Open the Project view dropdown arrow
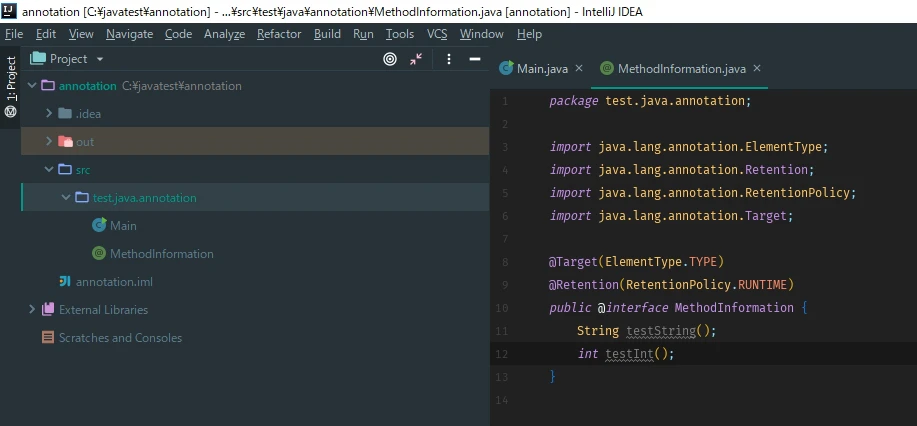 click(x=99, y=60)
